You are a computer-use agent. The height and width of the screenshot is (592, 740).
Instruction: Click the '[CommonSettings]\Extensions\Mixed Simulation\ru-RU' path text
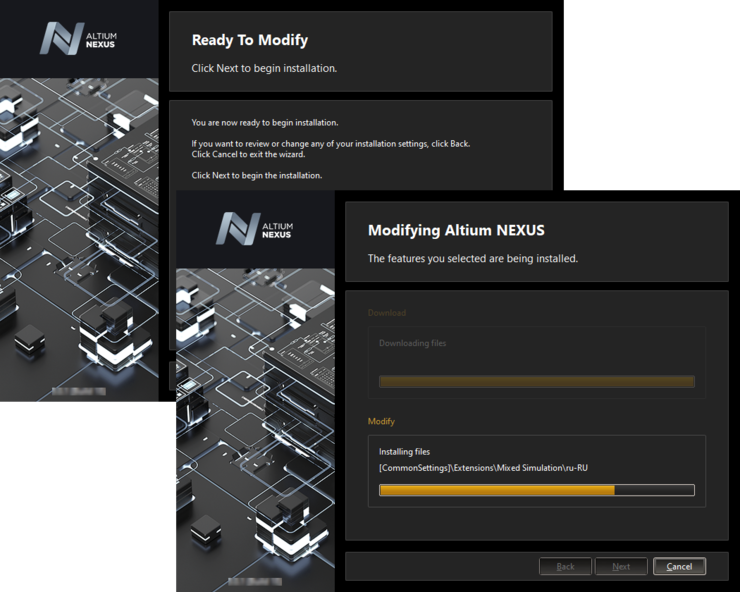click(483, 468)
